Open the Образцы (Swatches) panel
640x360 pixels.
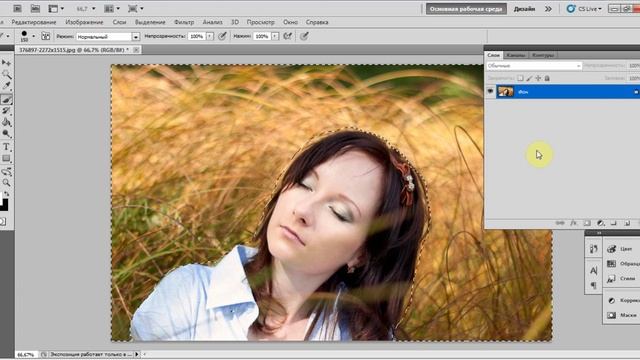coord(622,264)
